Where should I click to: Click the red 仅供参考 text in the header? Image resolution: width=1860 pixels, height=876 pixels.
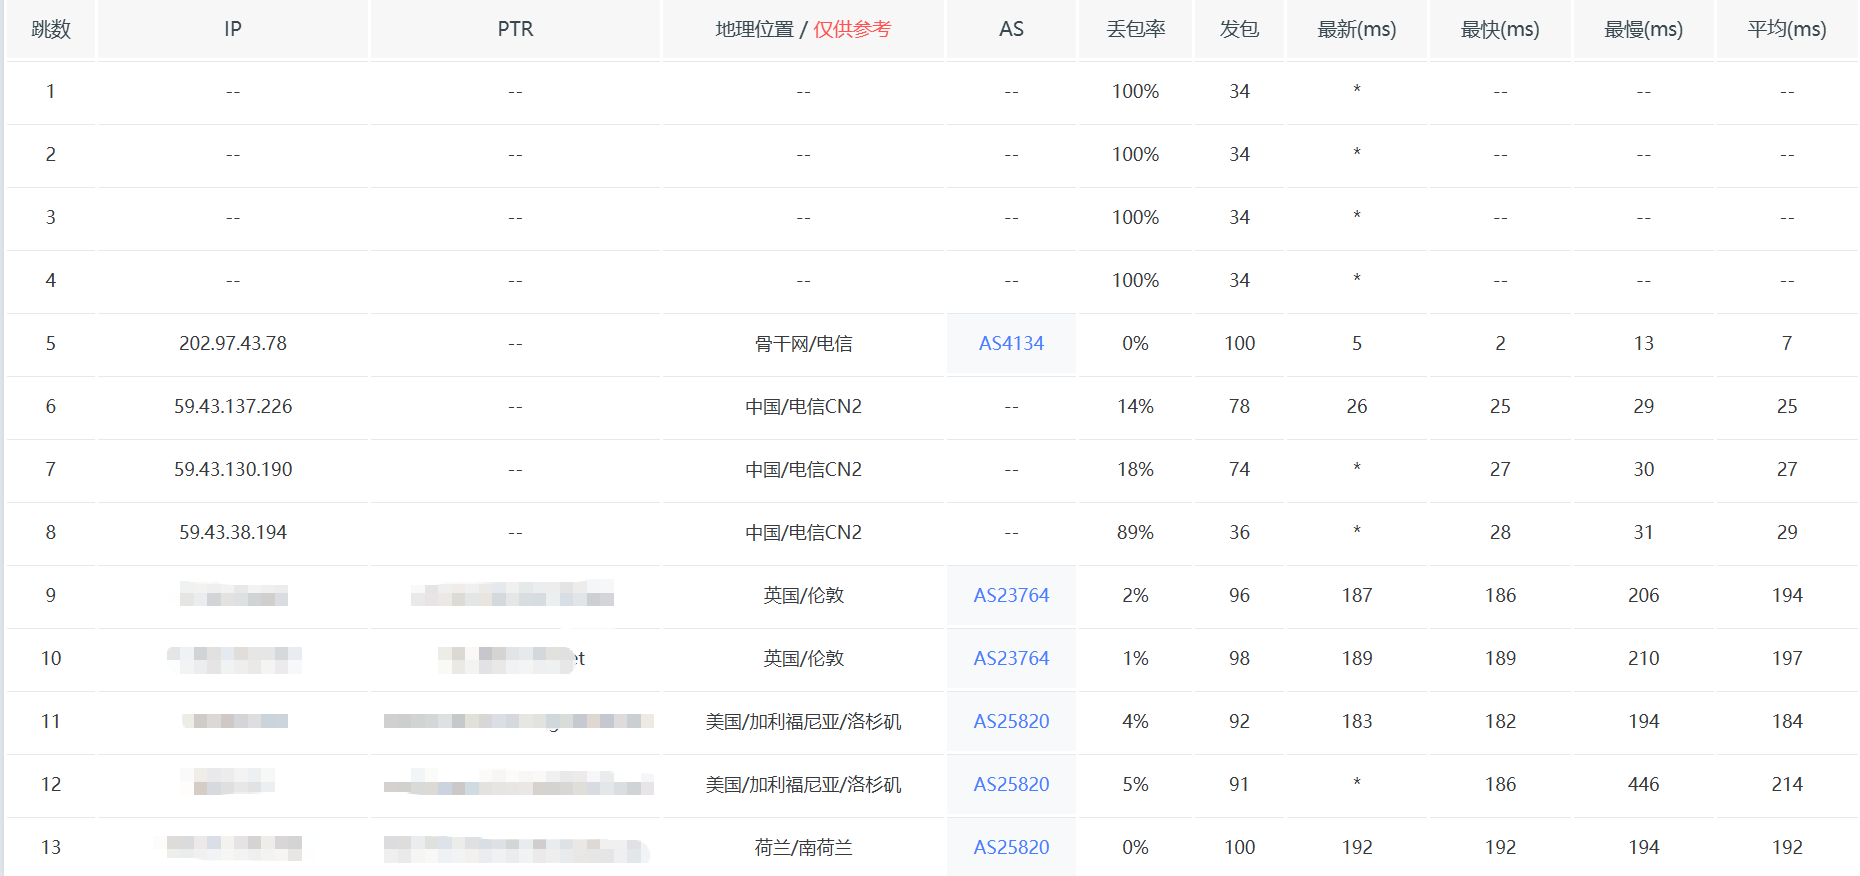click(852, 29)
